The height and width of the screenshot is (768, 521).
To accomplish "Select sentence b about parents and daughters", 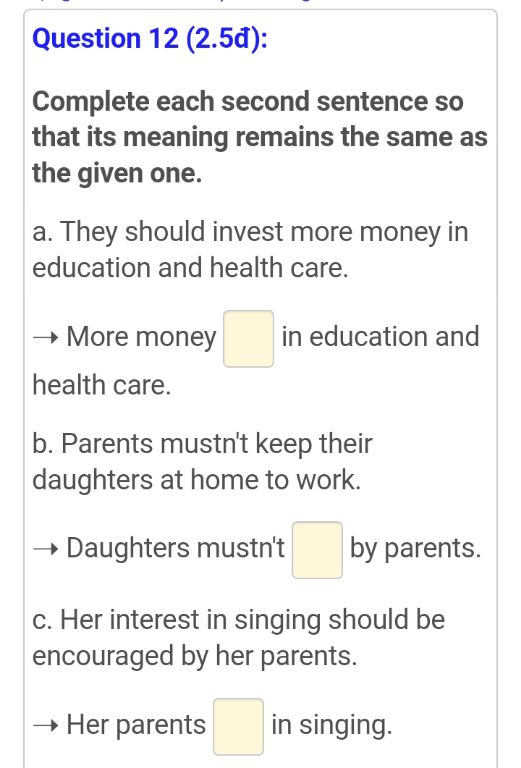I will [x=202, y=461].
